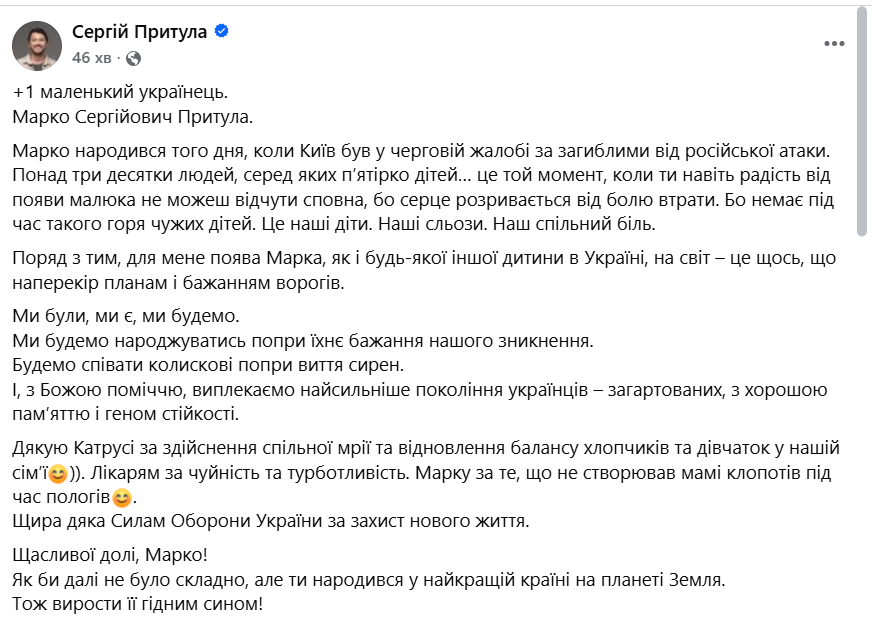This screenshot has width=872, height=625.
Task: Click the line 'Тож вирости її гідним сином!'
Action: point(139,603)
